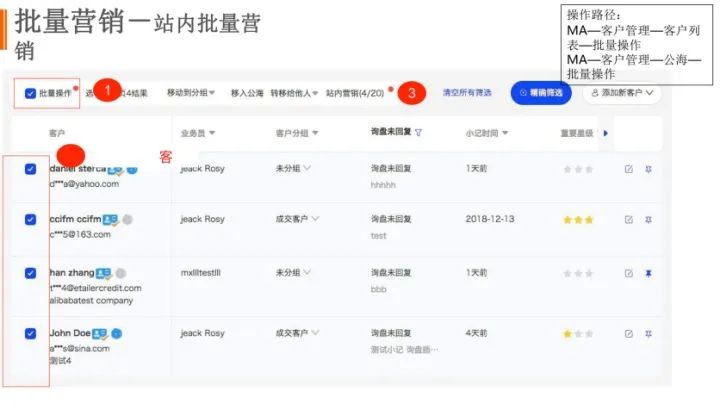Click the gray status icon beside ccifm ccifm
Image resolution: width=720 pixels, height=410 pixels.
tap(128, 220)
